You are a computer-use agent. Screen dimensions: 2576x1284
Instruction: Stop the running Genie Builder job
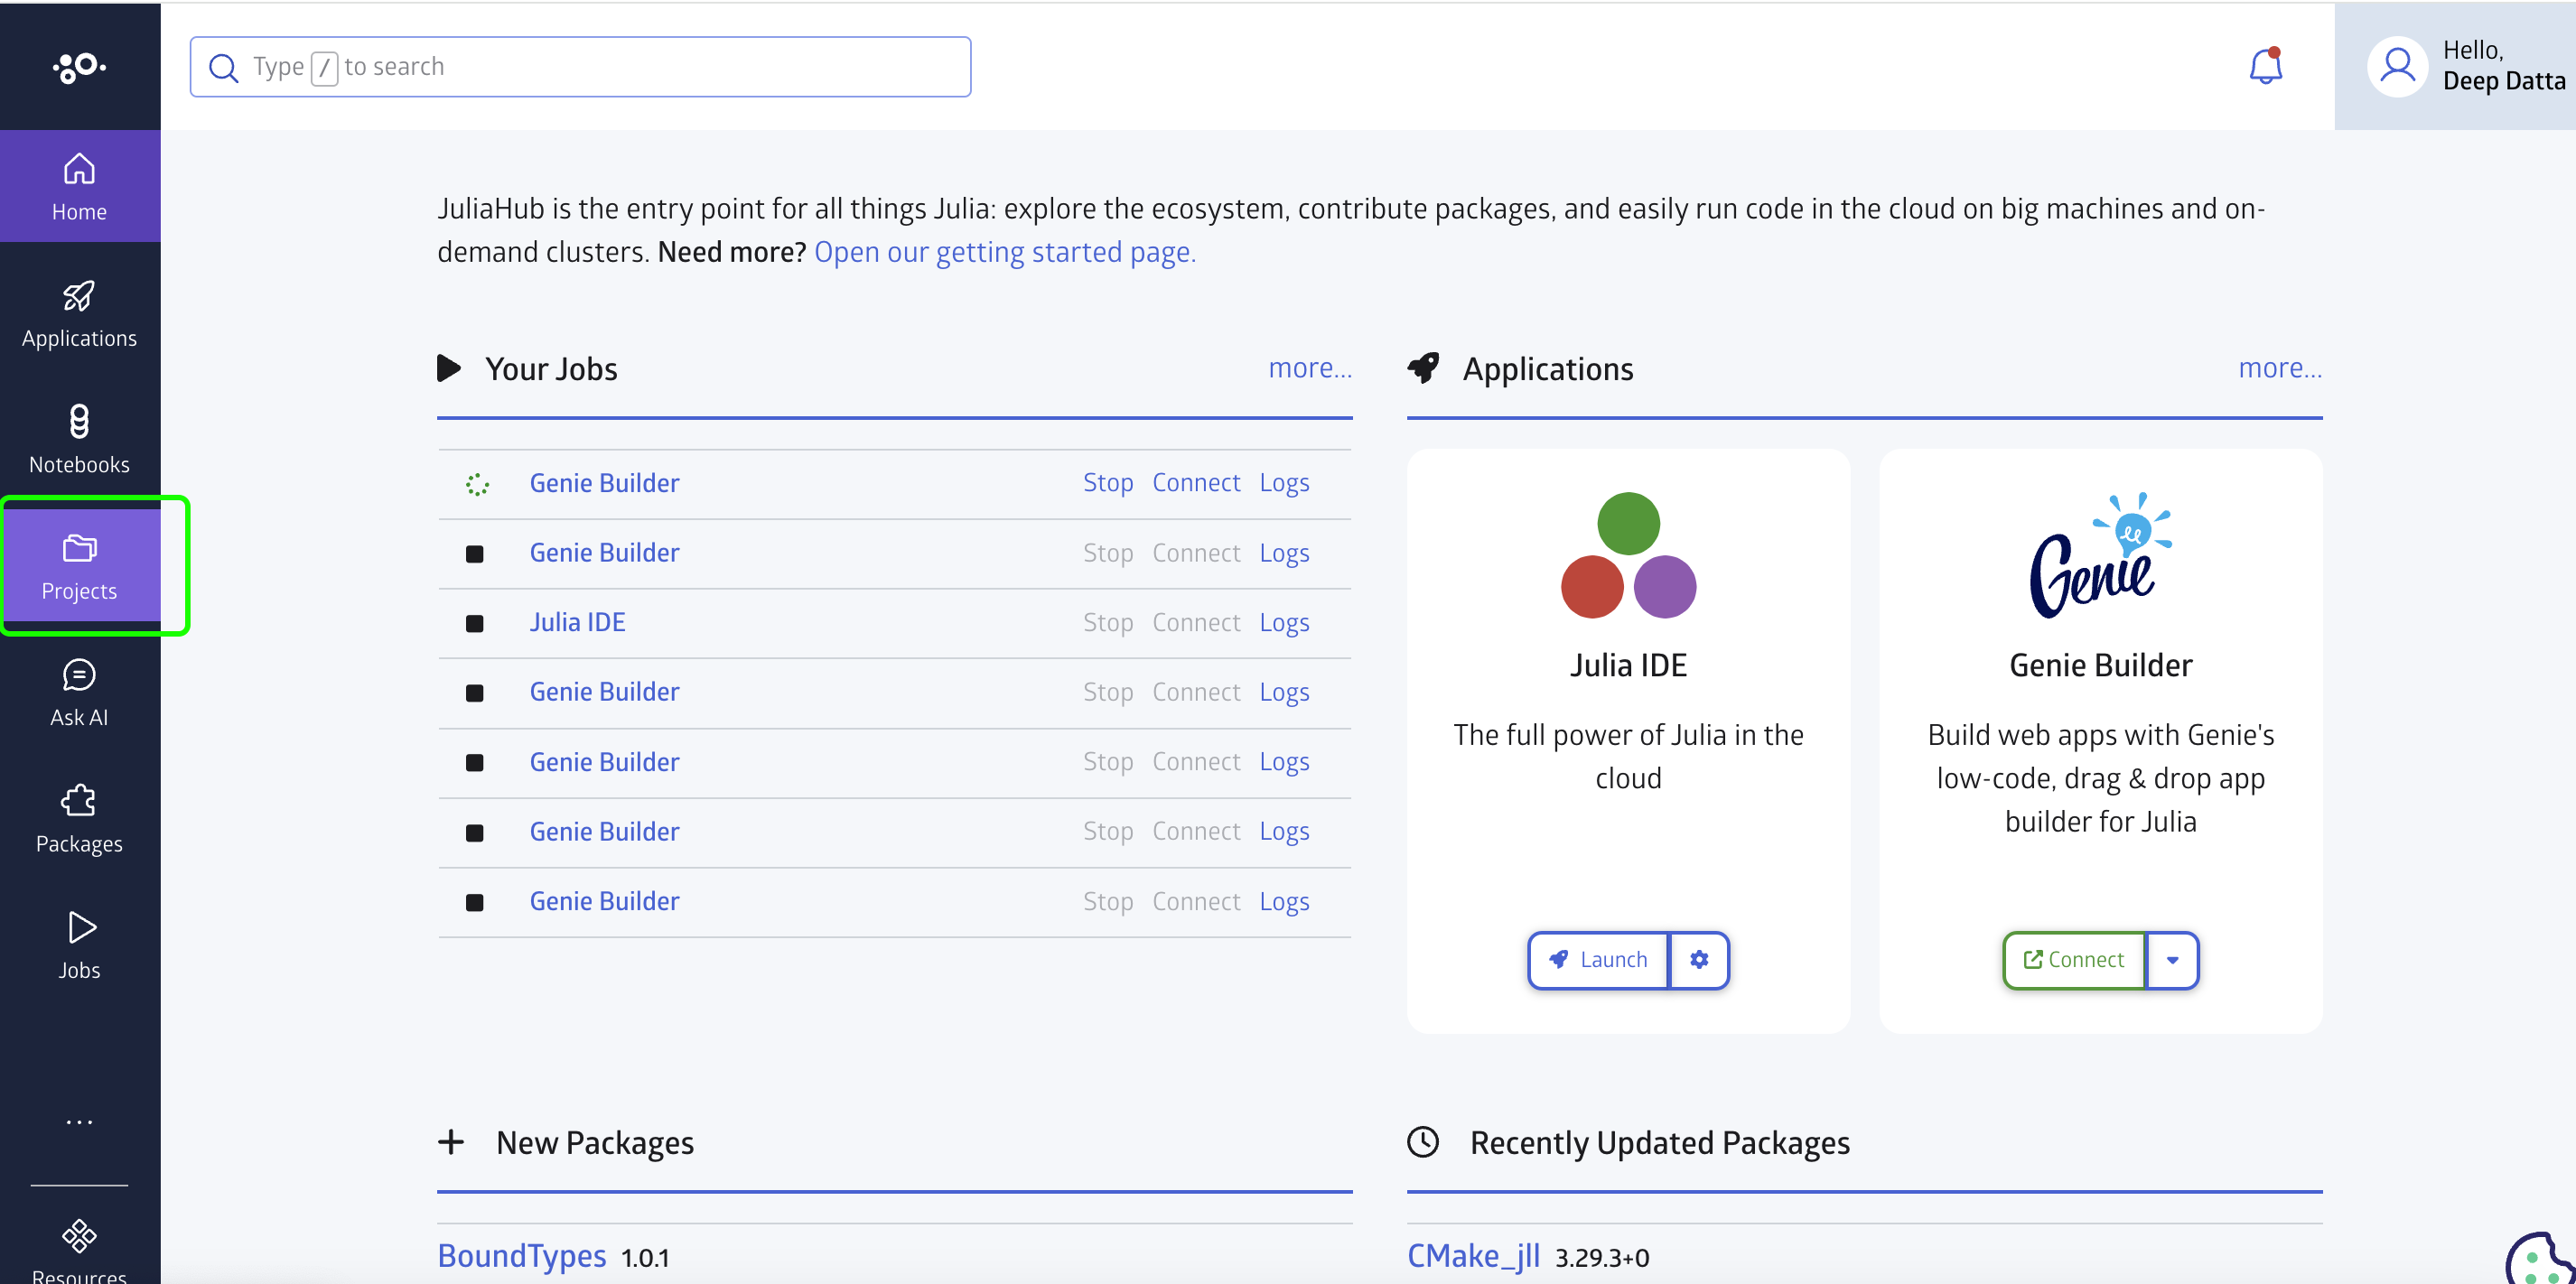point(1108,483)
